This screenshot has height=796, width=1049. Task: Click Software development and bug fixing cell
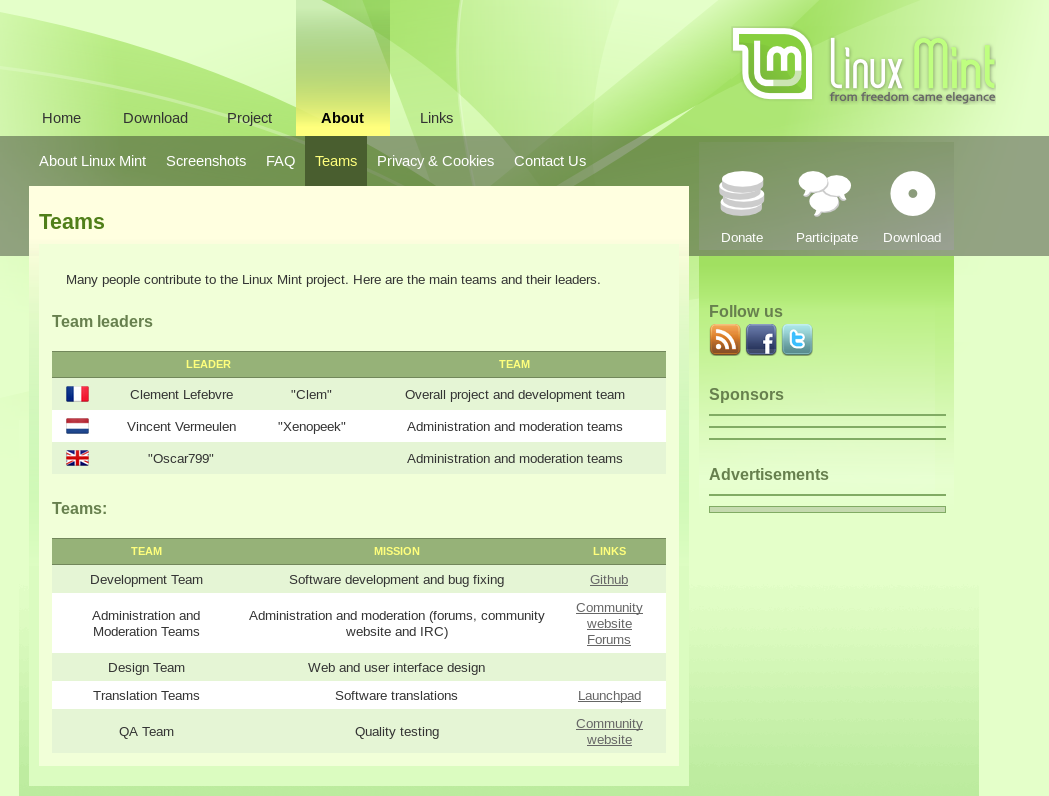(397, 579)
